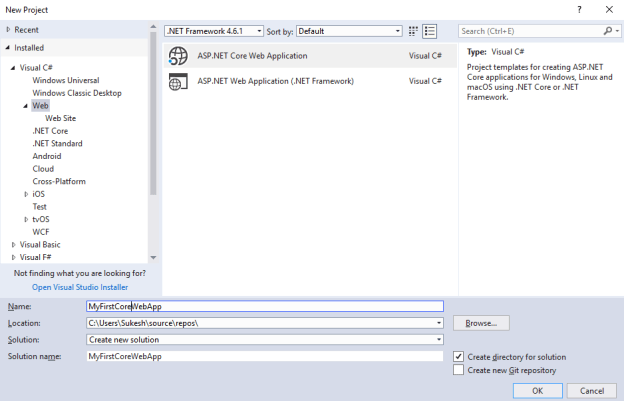624x401 pixels.
Task: Select Windows Universal category
Action: [x=66, y=80]
